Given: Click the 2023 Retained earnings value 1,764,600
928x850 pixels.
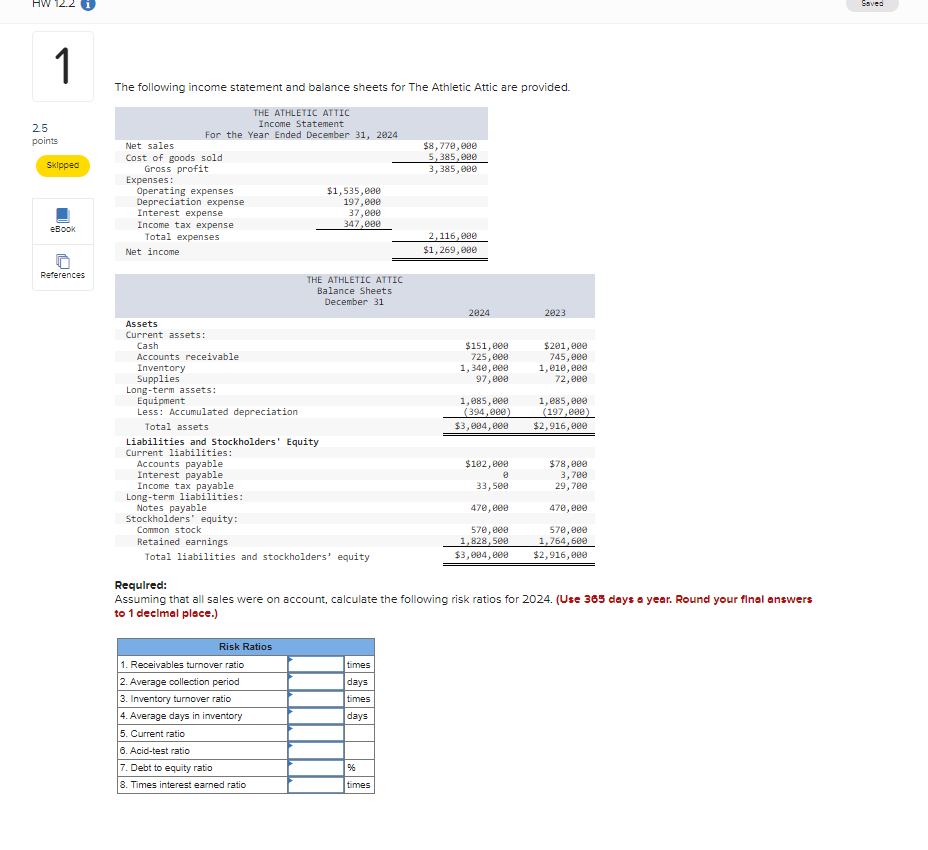Looking at the screenshot, I should tap(563, 541).
